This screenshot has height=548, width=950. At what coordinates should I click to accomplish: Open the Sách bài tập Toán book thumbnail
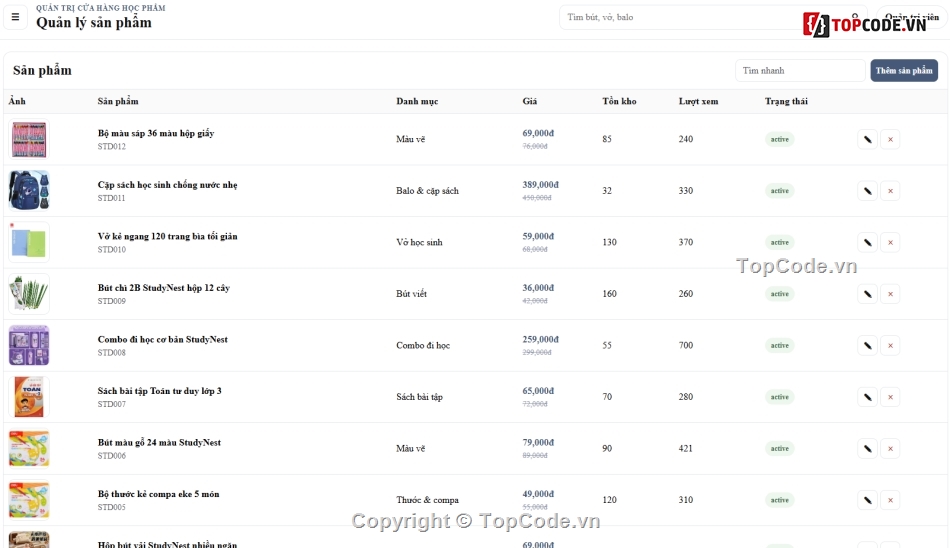click(29, 396)
